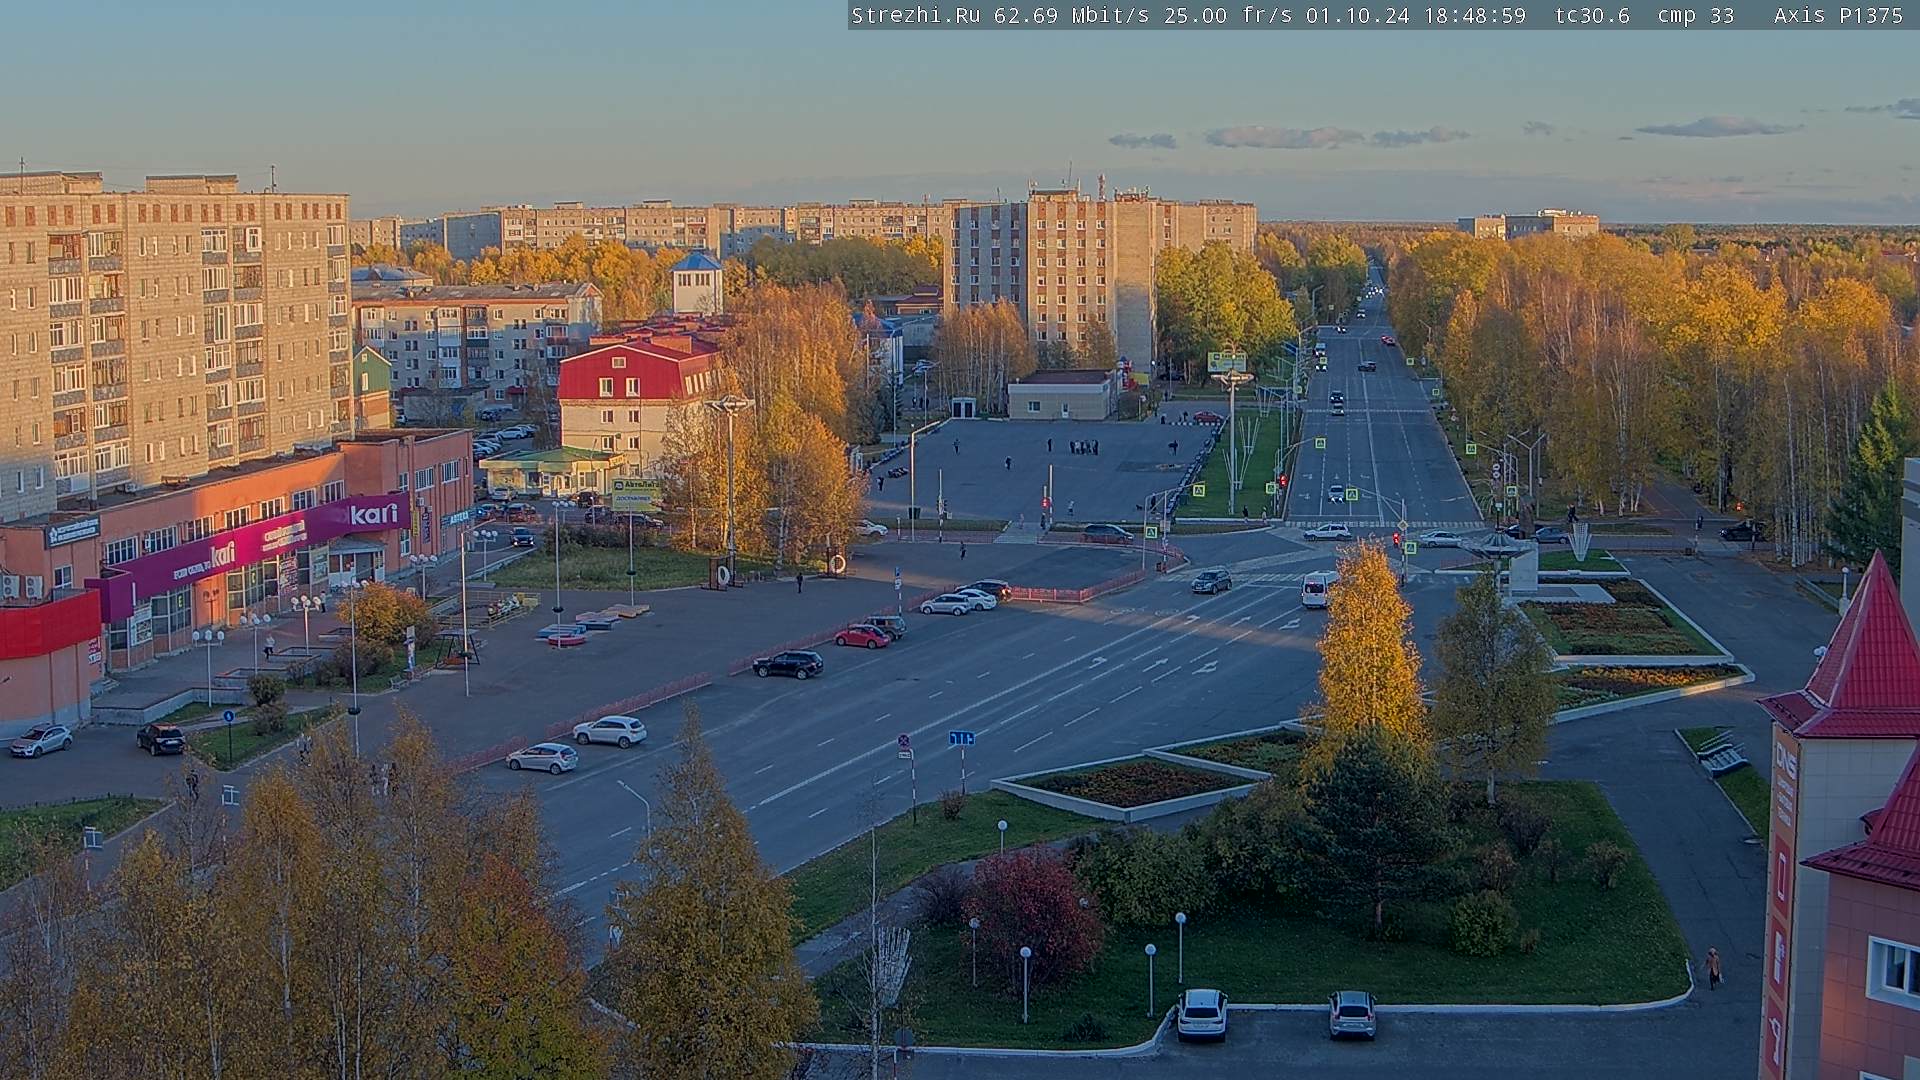Select the 62.69 Mbit/s bitrate value
1920x1080 pixels.
pyautogui.click(x=1074, y=15)
